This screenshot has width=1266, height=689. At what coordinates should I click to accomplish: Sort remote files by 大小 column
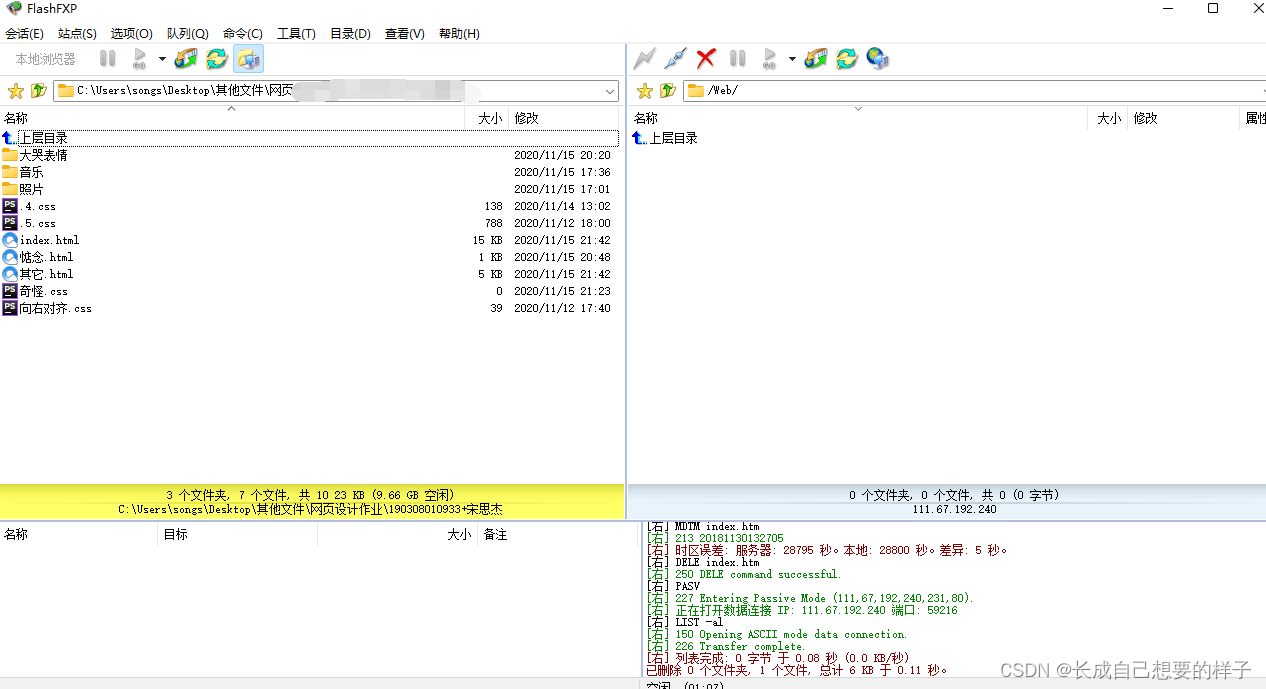point(1108,118)
